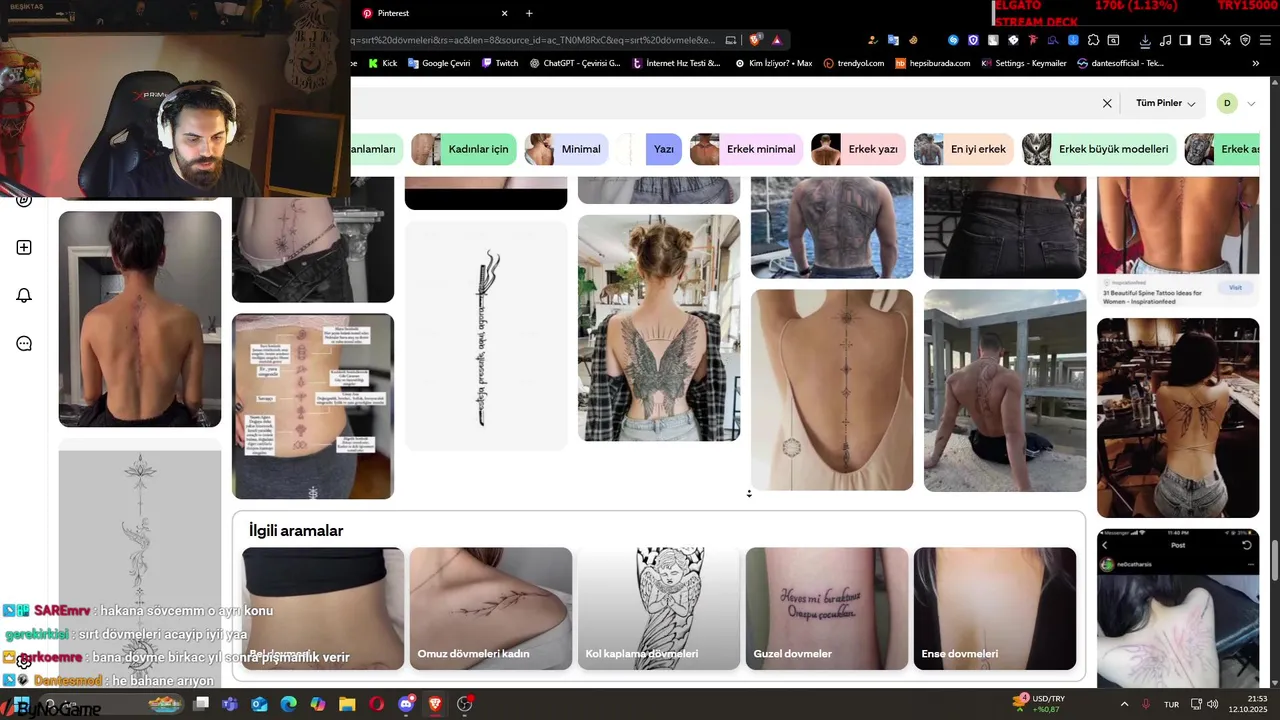
Task: Open the volume speaker tray icon
Action: tap(1212, 704)
